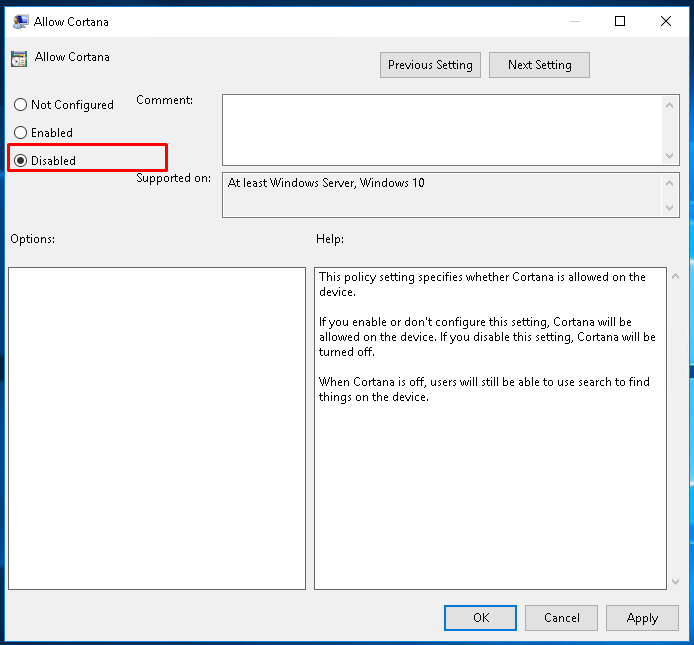Click the Comment box scroll down arrow
This screenshot has width=694, height=645.
point(670,156)
